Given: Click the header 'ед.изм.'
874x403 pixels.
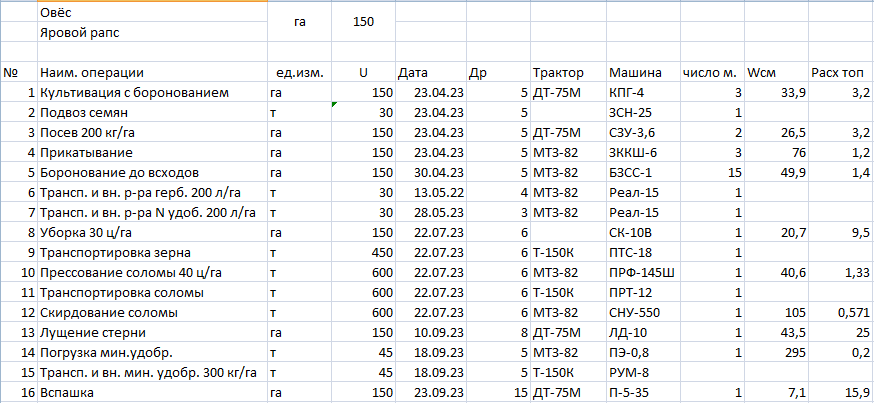Looking at the screenshot, I should (x=300, y=72).
